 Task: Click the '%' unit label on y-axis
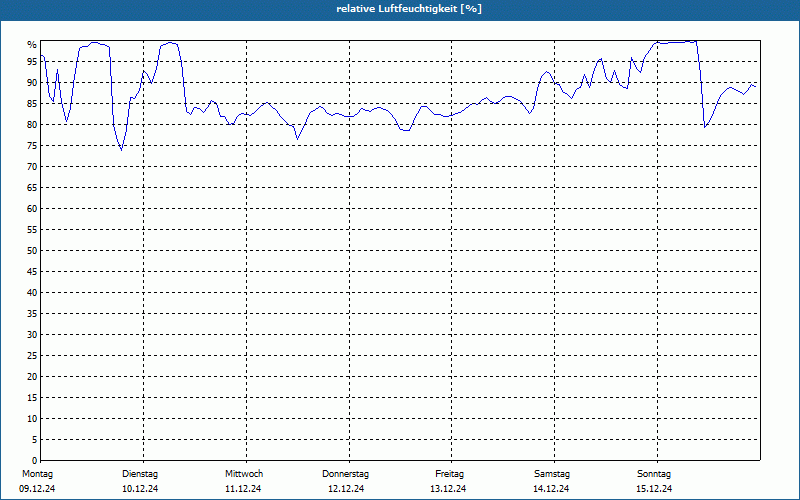[x=32, y=45]
